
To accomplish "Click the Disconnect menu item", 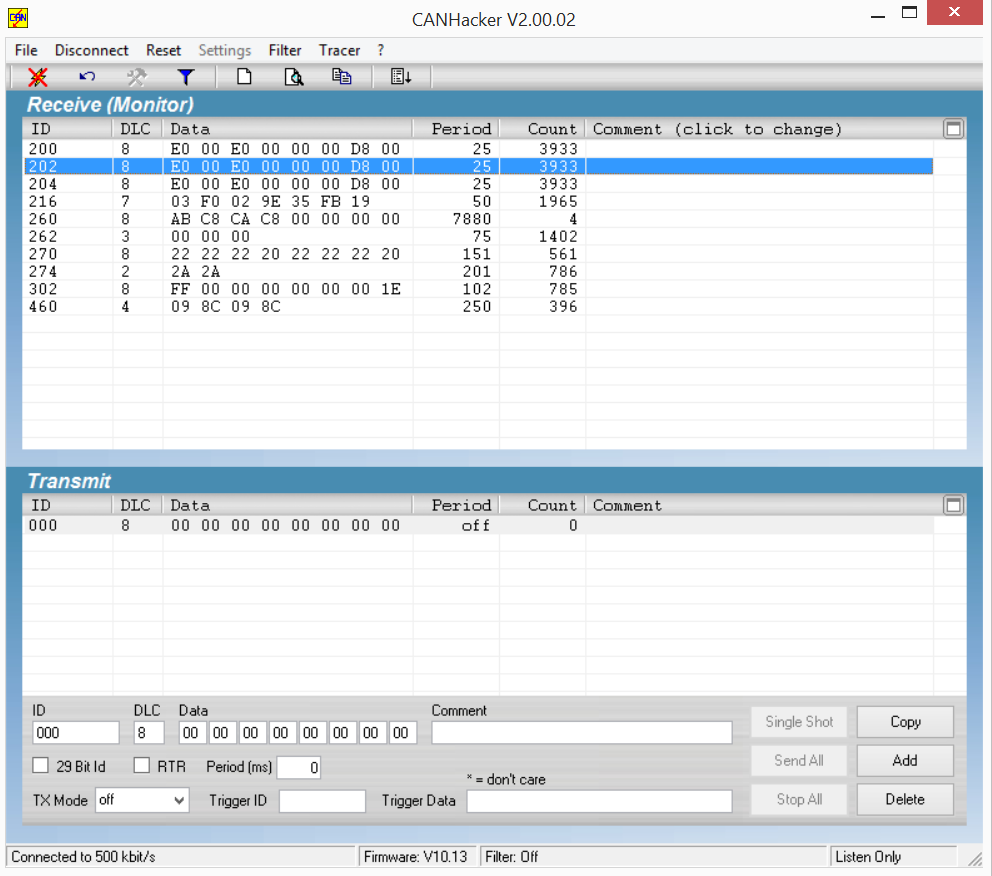I will 91,50.
